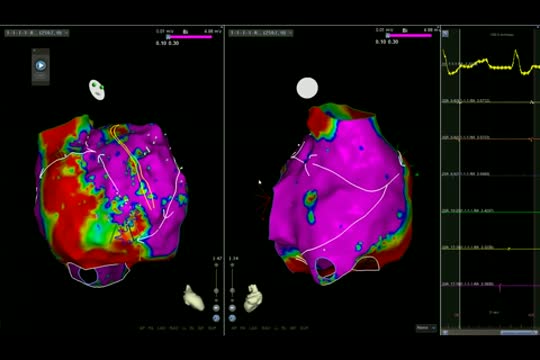Click top end of right zoom slider

[232, 265]
